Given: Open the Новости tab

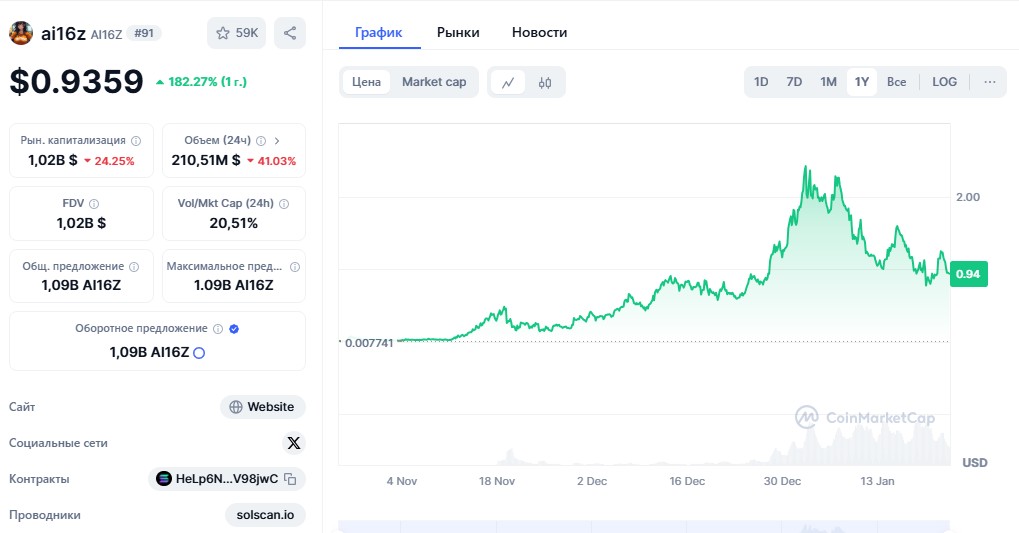Looking at the screenshot, I should pos(539,32).
